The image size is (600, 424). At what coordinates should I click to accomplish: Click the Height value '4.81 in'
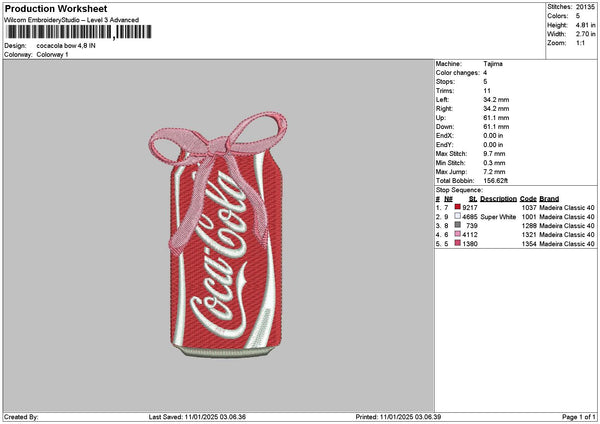[x=585, y=25]
